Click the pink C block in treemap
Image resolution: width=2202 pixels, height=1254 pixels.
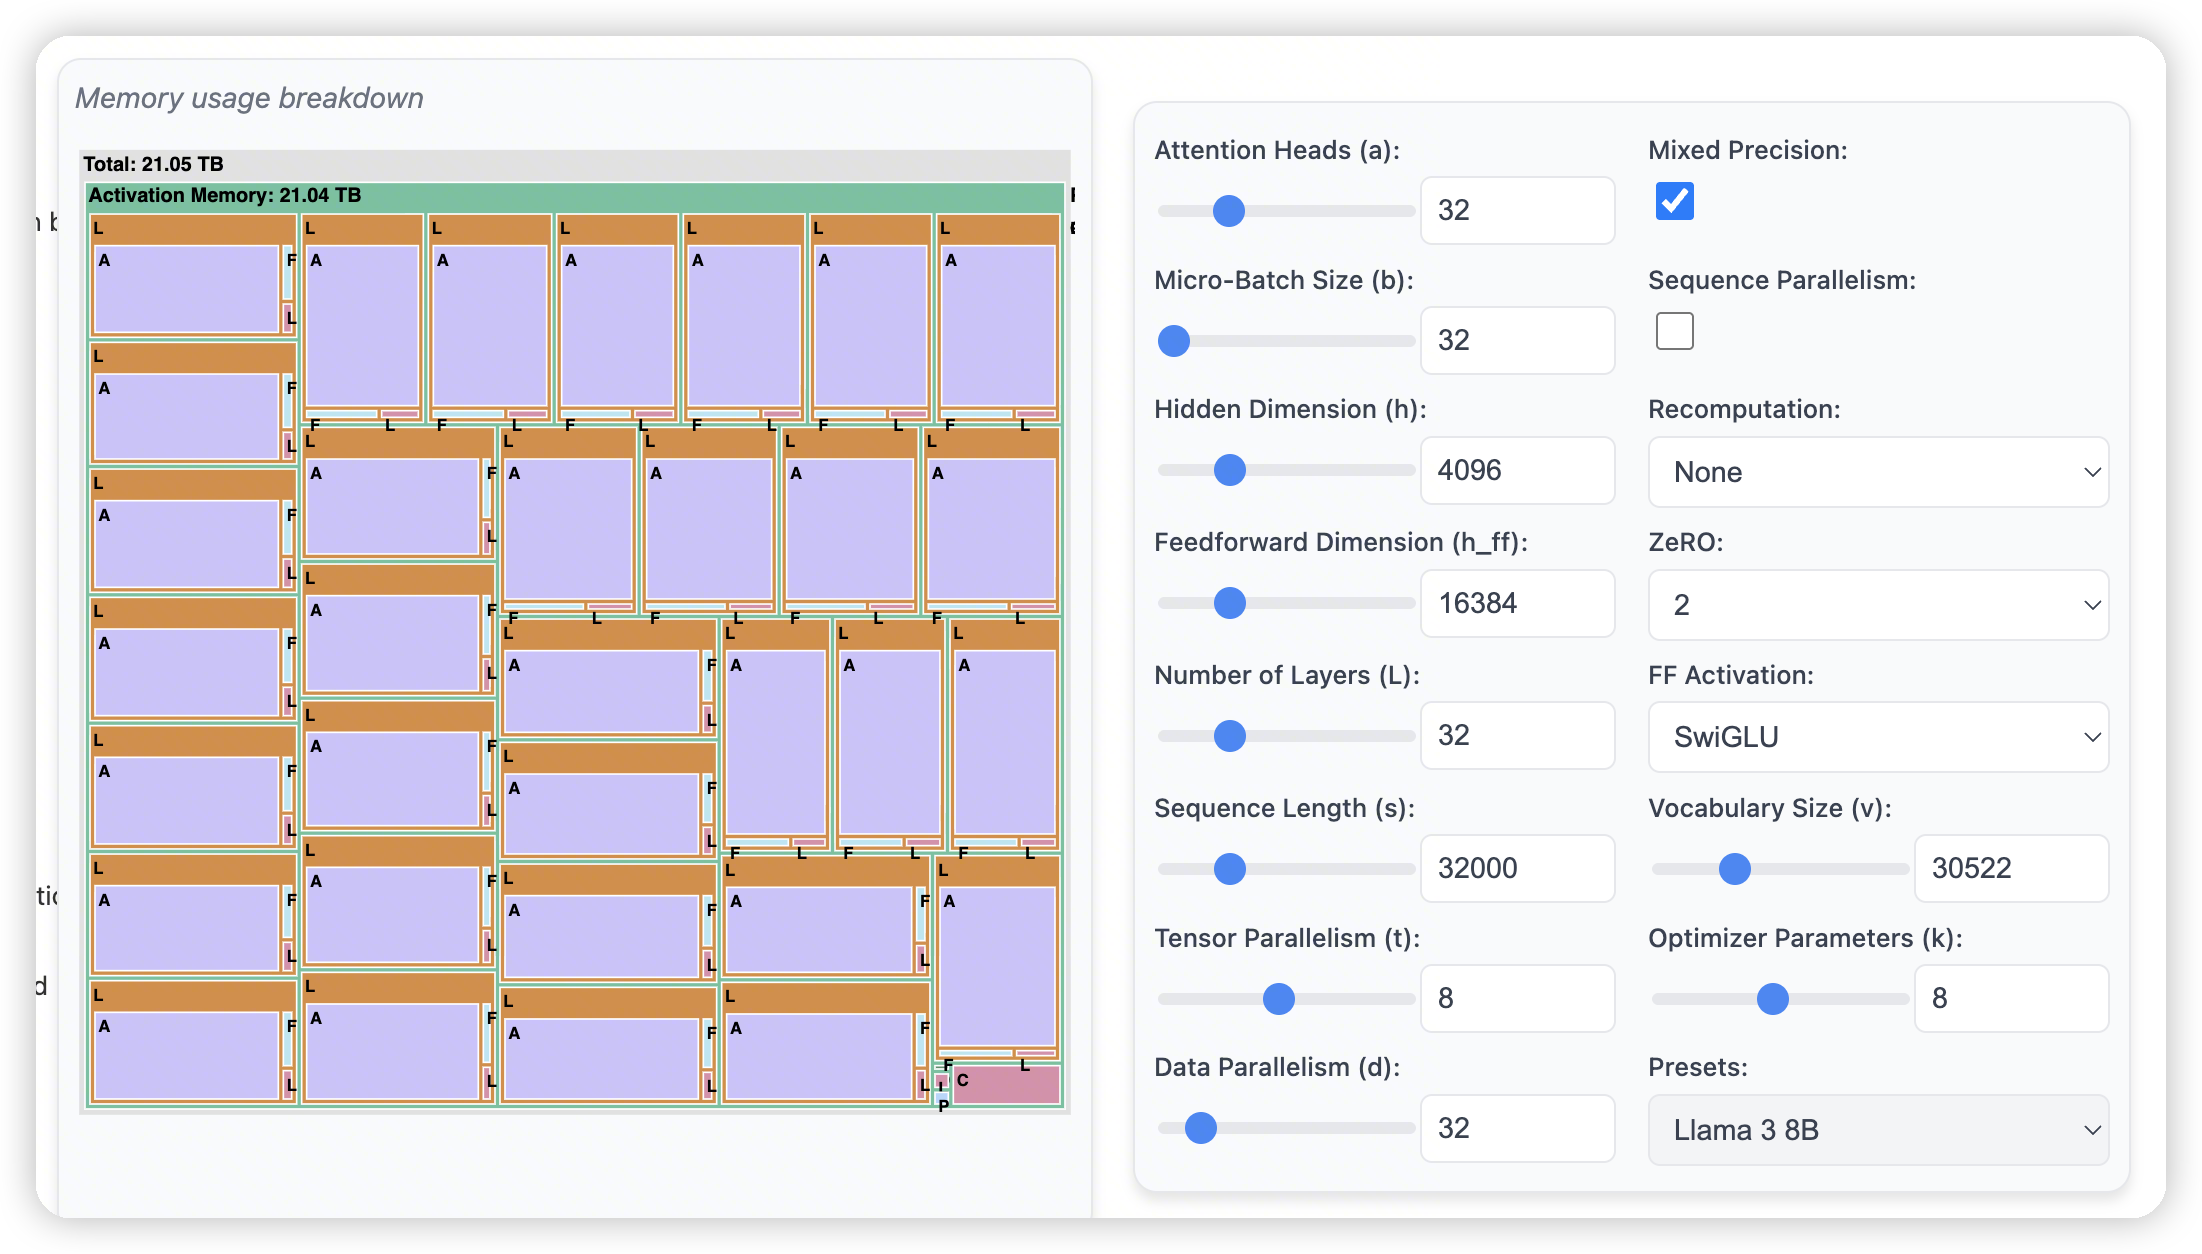(1006, 1085)
